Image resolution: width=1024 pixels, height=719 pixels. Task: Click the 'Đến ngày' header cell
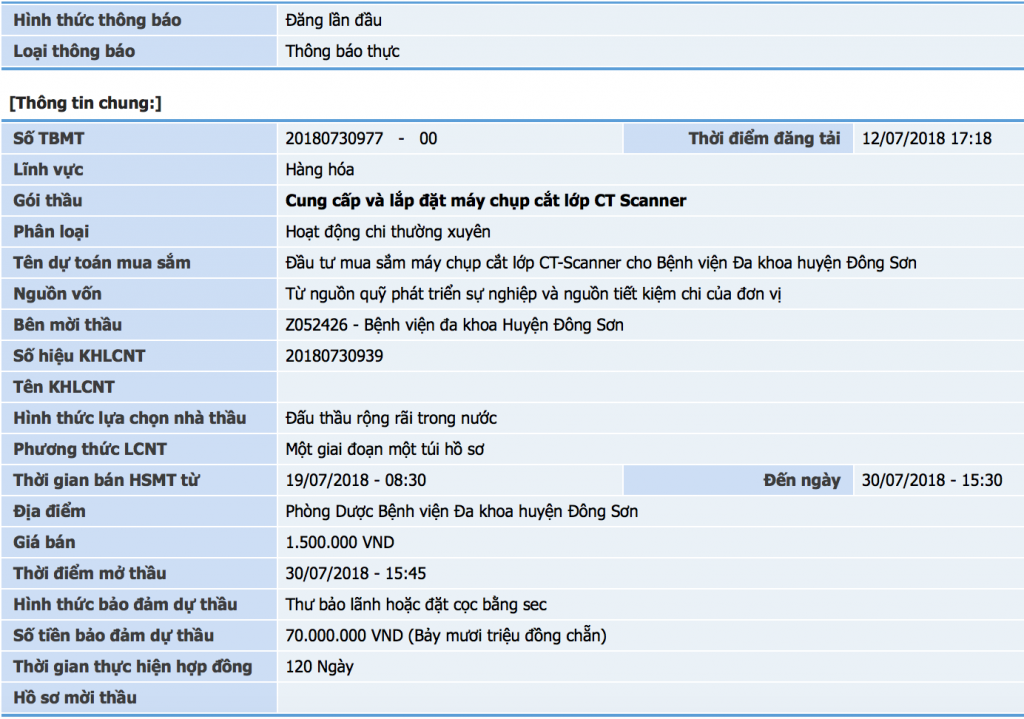click(738, 480)
